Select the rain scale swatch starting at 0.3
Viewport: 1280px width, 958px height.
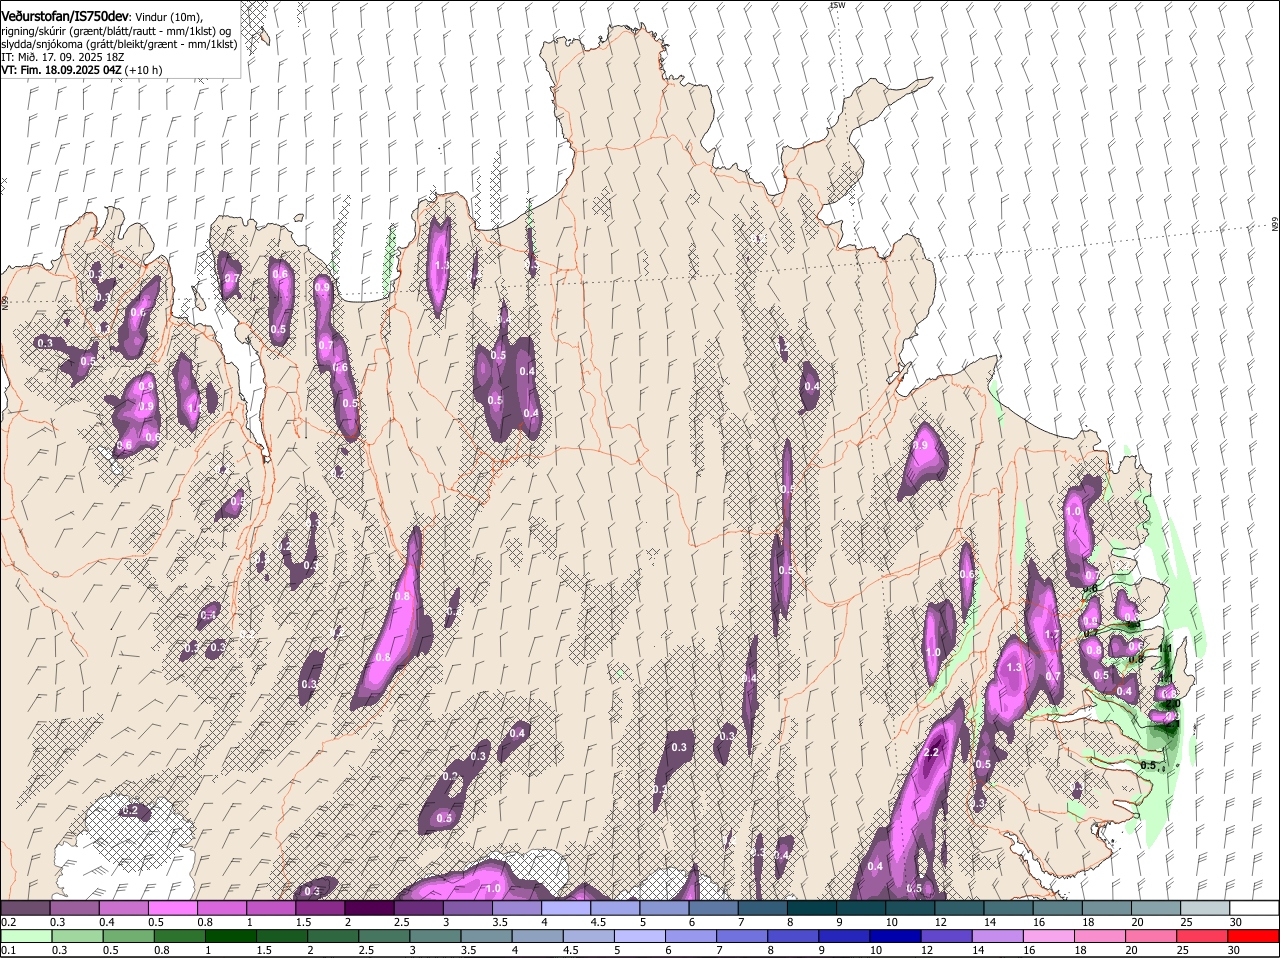pyautogui.click(x=77, y=937)
